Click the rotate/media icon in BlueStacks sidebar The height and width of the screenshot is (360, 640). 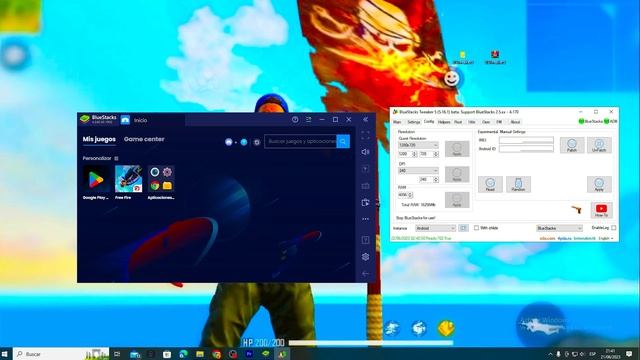click(x=365, y=202)
